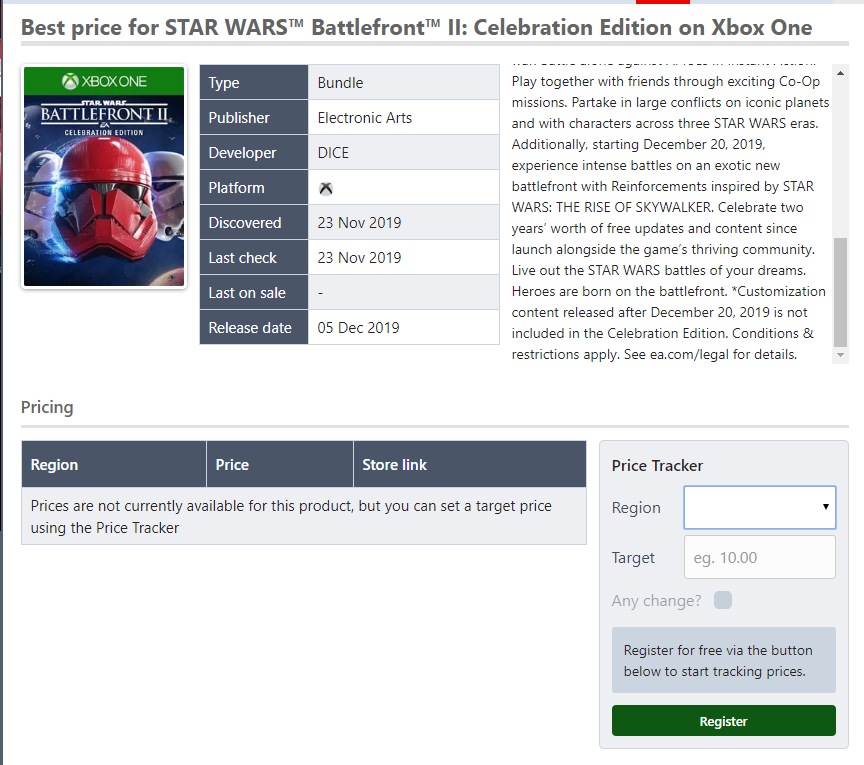The image size is (864, 765).
Task: Click description scrollbar up arrow
Action: (840, 73)
